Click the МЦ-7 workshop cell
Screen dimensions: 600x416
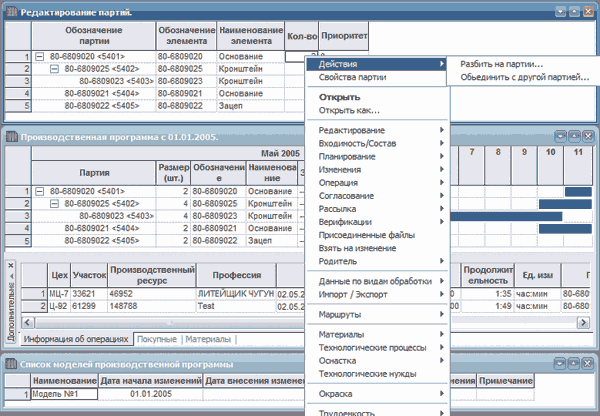[59, 294]
